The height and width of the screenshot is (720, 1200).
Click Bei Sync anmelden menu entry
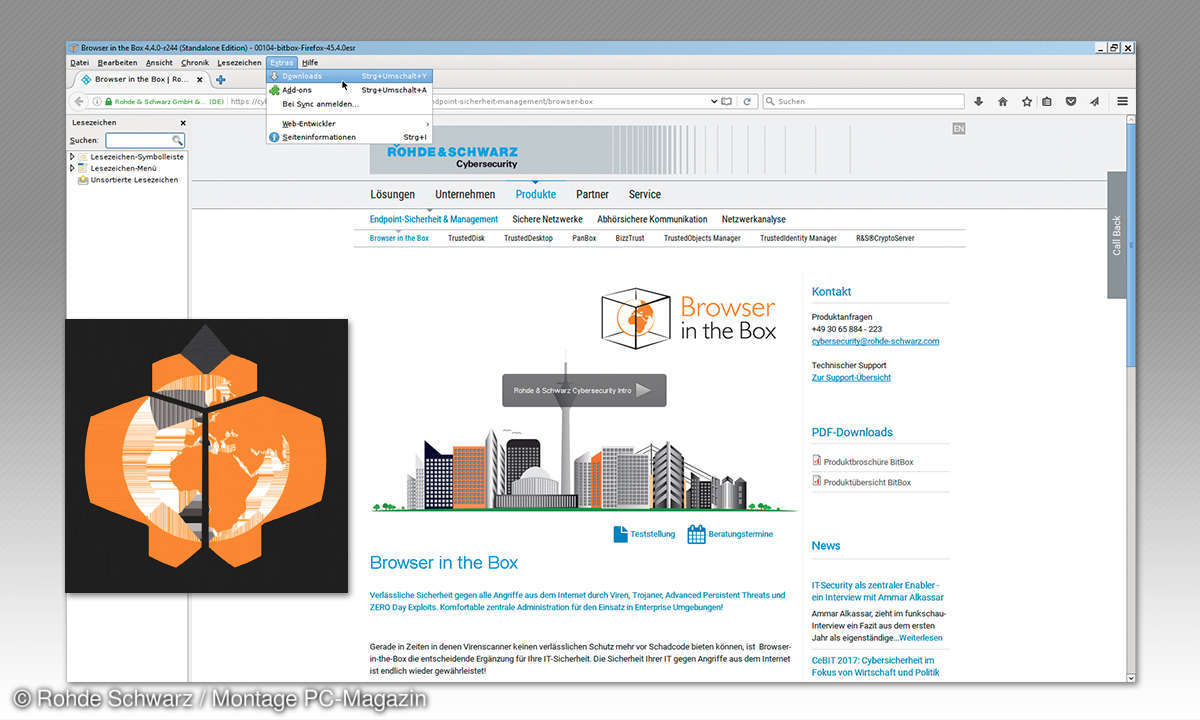click(x=350, y=104)
